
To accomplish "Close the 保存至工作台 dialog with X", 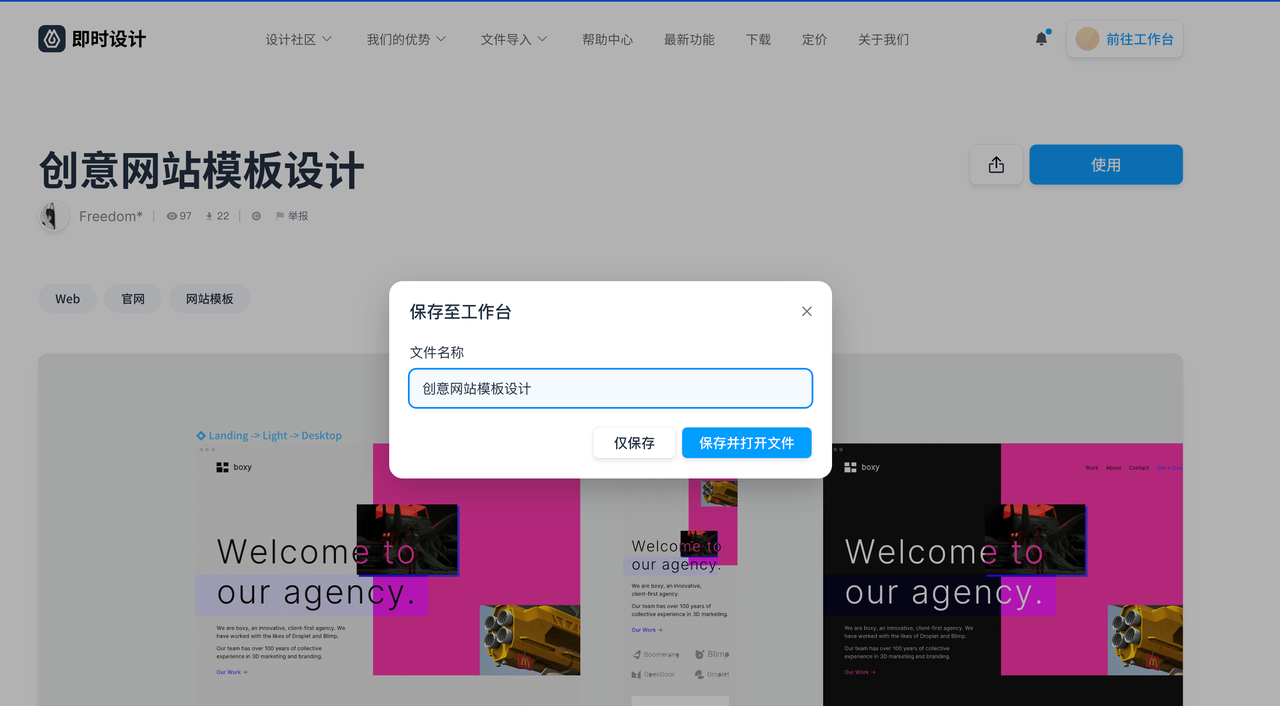I will pos(806,312).
